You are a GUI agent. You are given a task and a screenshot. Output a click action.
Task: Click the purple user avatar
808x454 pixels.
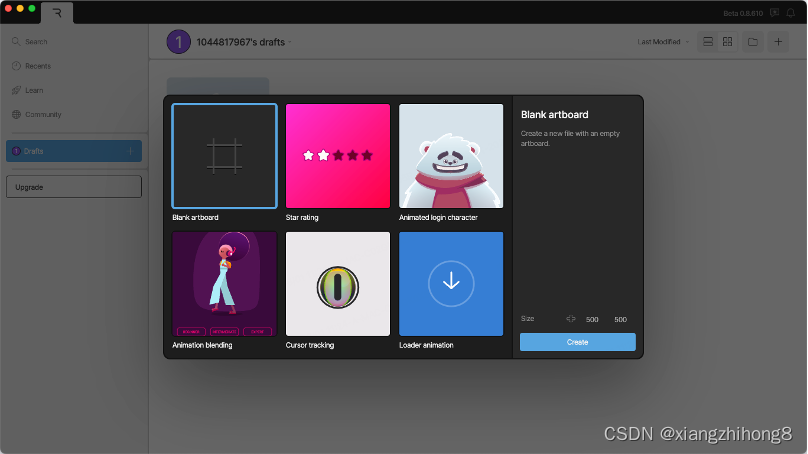point(178,42)
